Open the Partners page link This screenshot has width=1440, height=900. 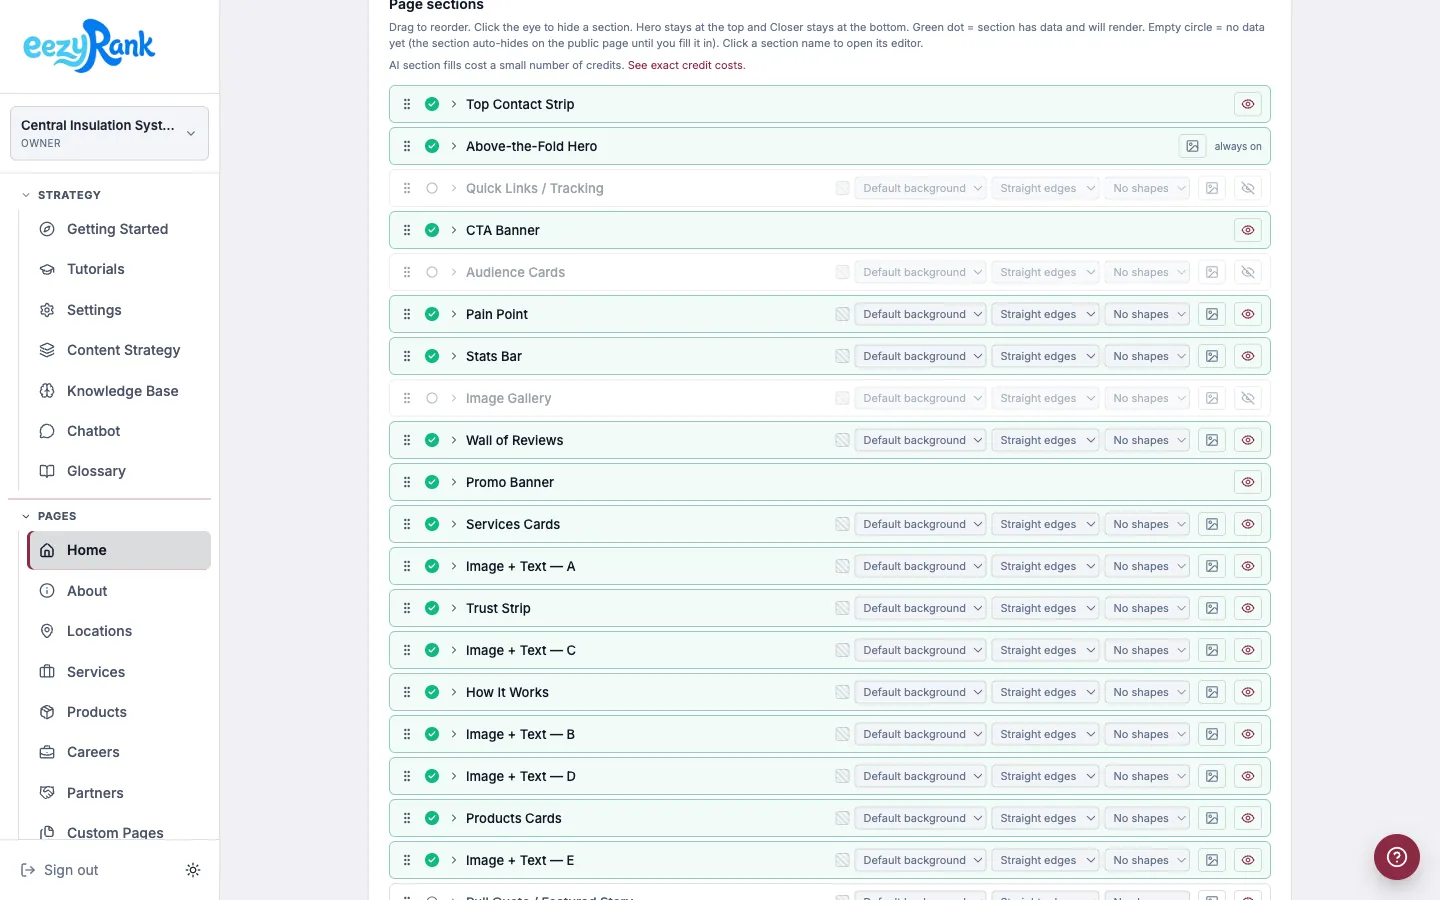(x=119, y=793)
